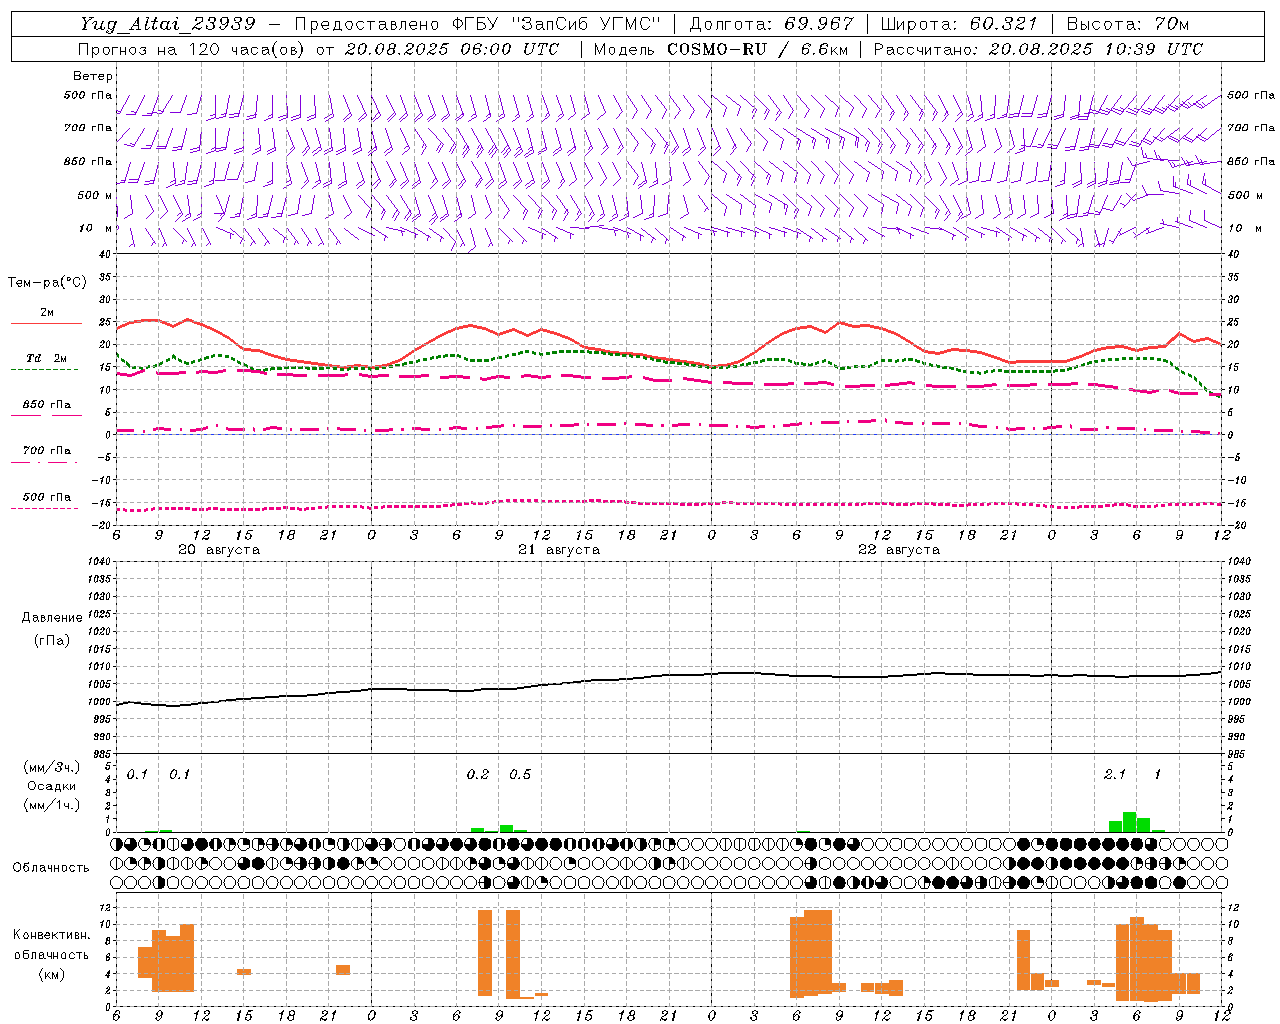Image resolution: width=1280 pixels, height=1024 pixels.
Task: Click the Yug_Altai_23939 station title
Action: click(x=168, y=24)
